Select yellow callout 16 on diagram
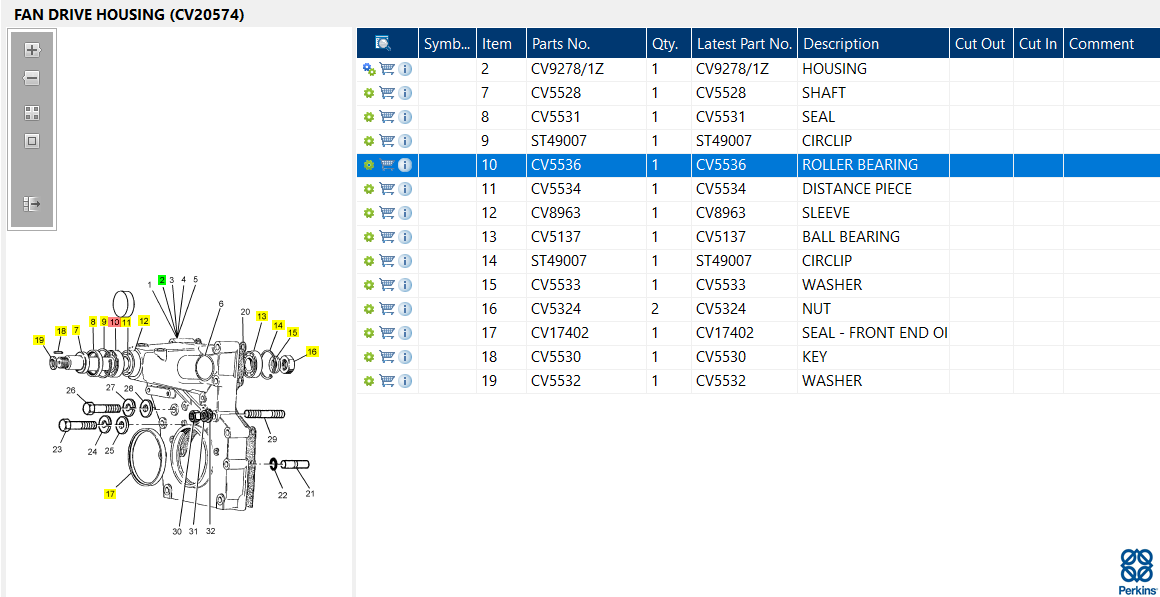The width and height of the screenshot is (1160, 597). click(x=312, y=351)
